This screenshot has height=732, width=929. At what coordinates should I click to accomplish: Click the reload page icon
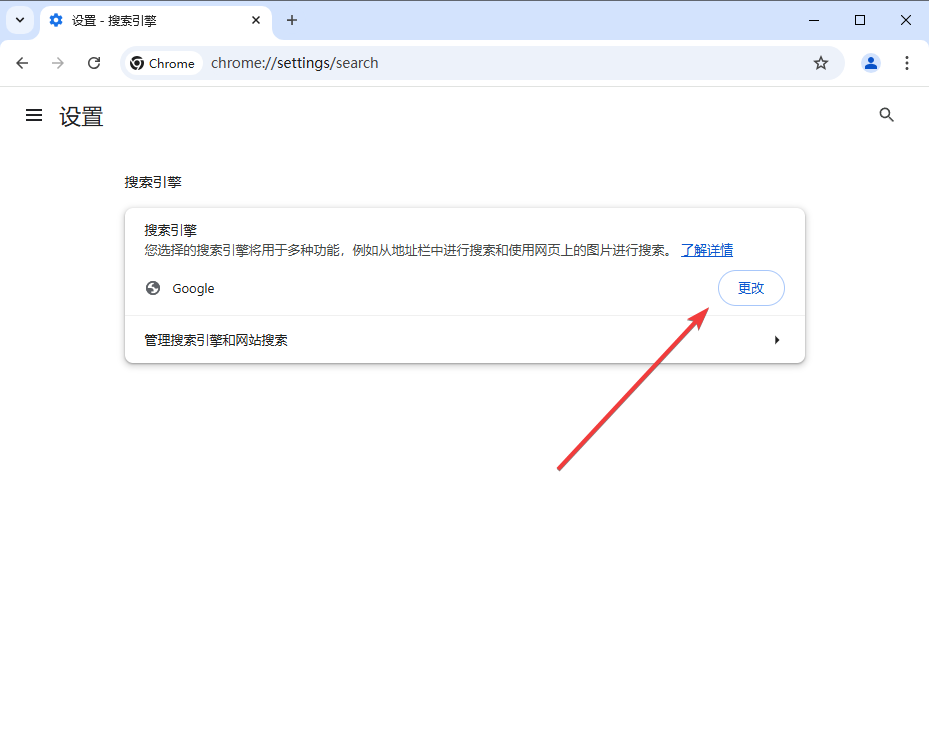click(93, 62)
